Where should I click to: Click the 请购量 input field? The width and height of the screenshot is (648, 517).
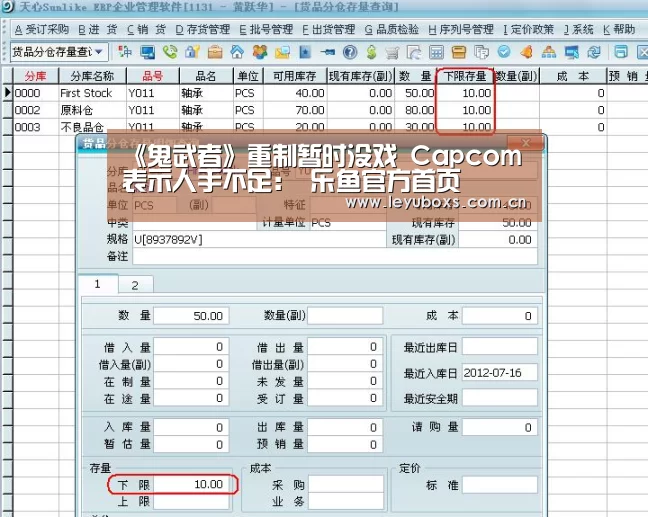(500, 427)
